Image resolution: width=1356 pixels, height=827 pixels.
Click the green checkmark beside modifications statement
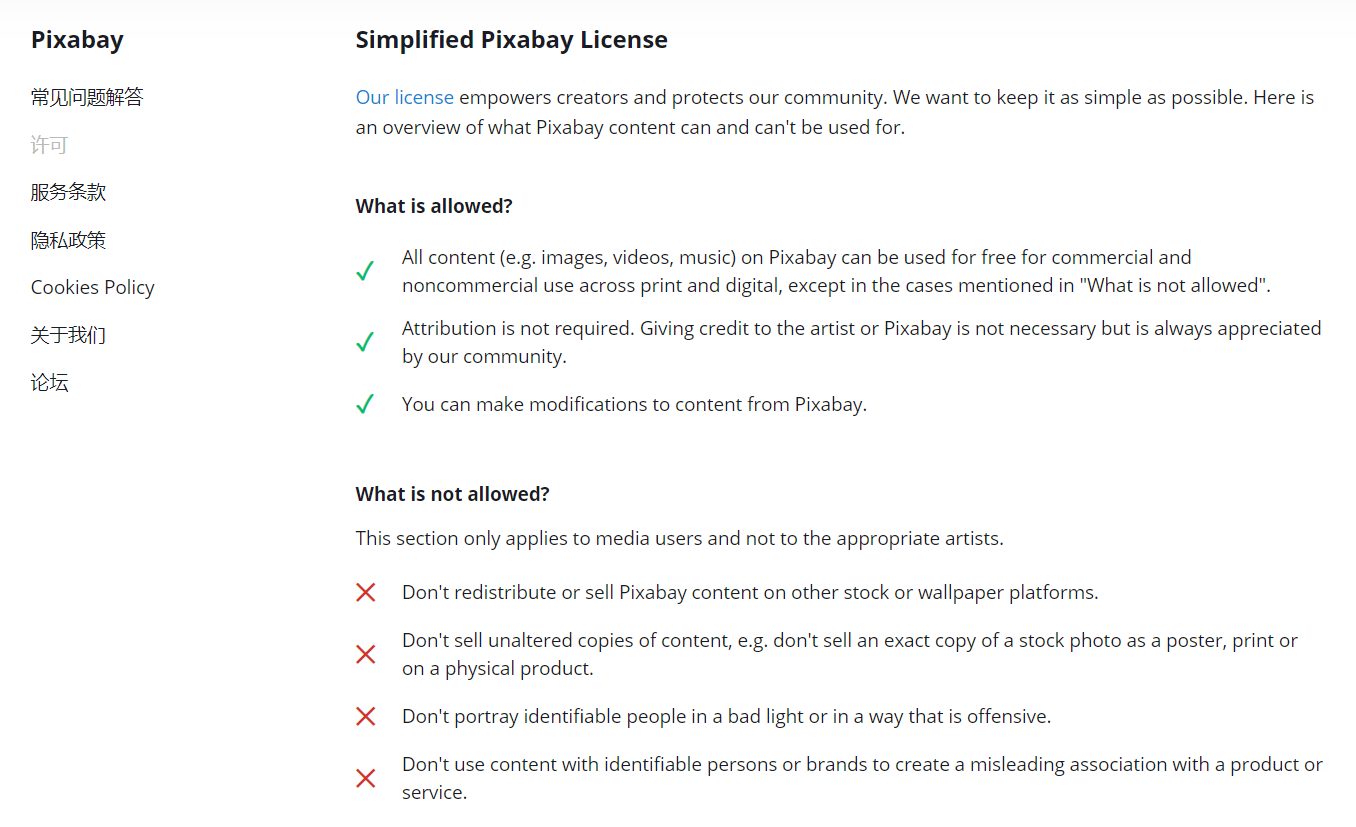coord(365,404)
